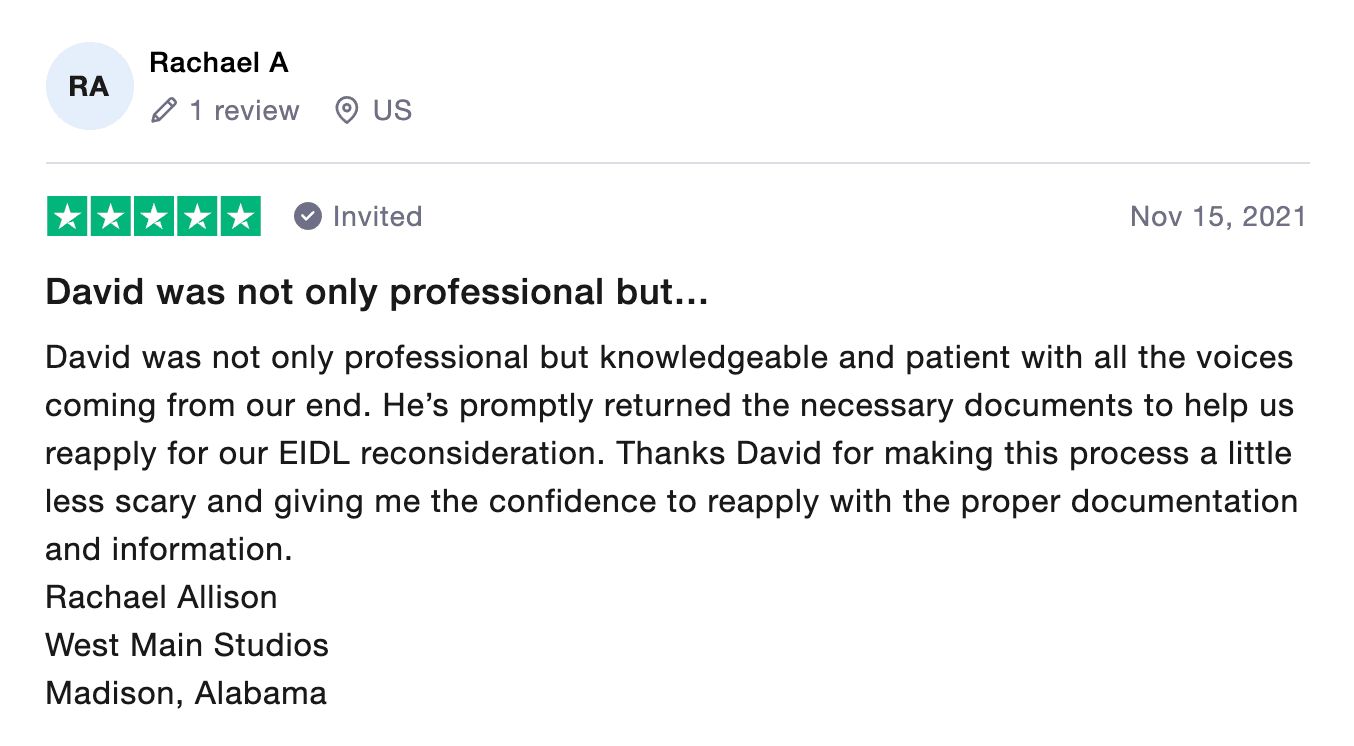Click the second green star
Viewport: 1354px width, 746px height.
[111, 217]
